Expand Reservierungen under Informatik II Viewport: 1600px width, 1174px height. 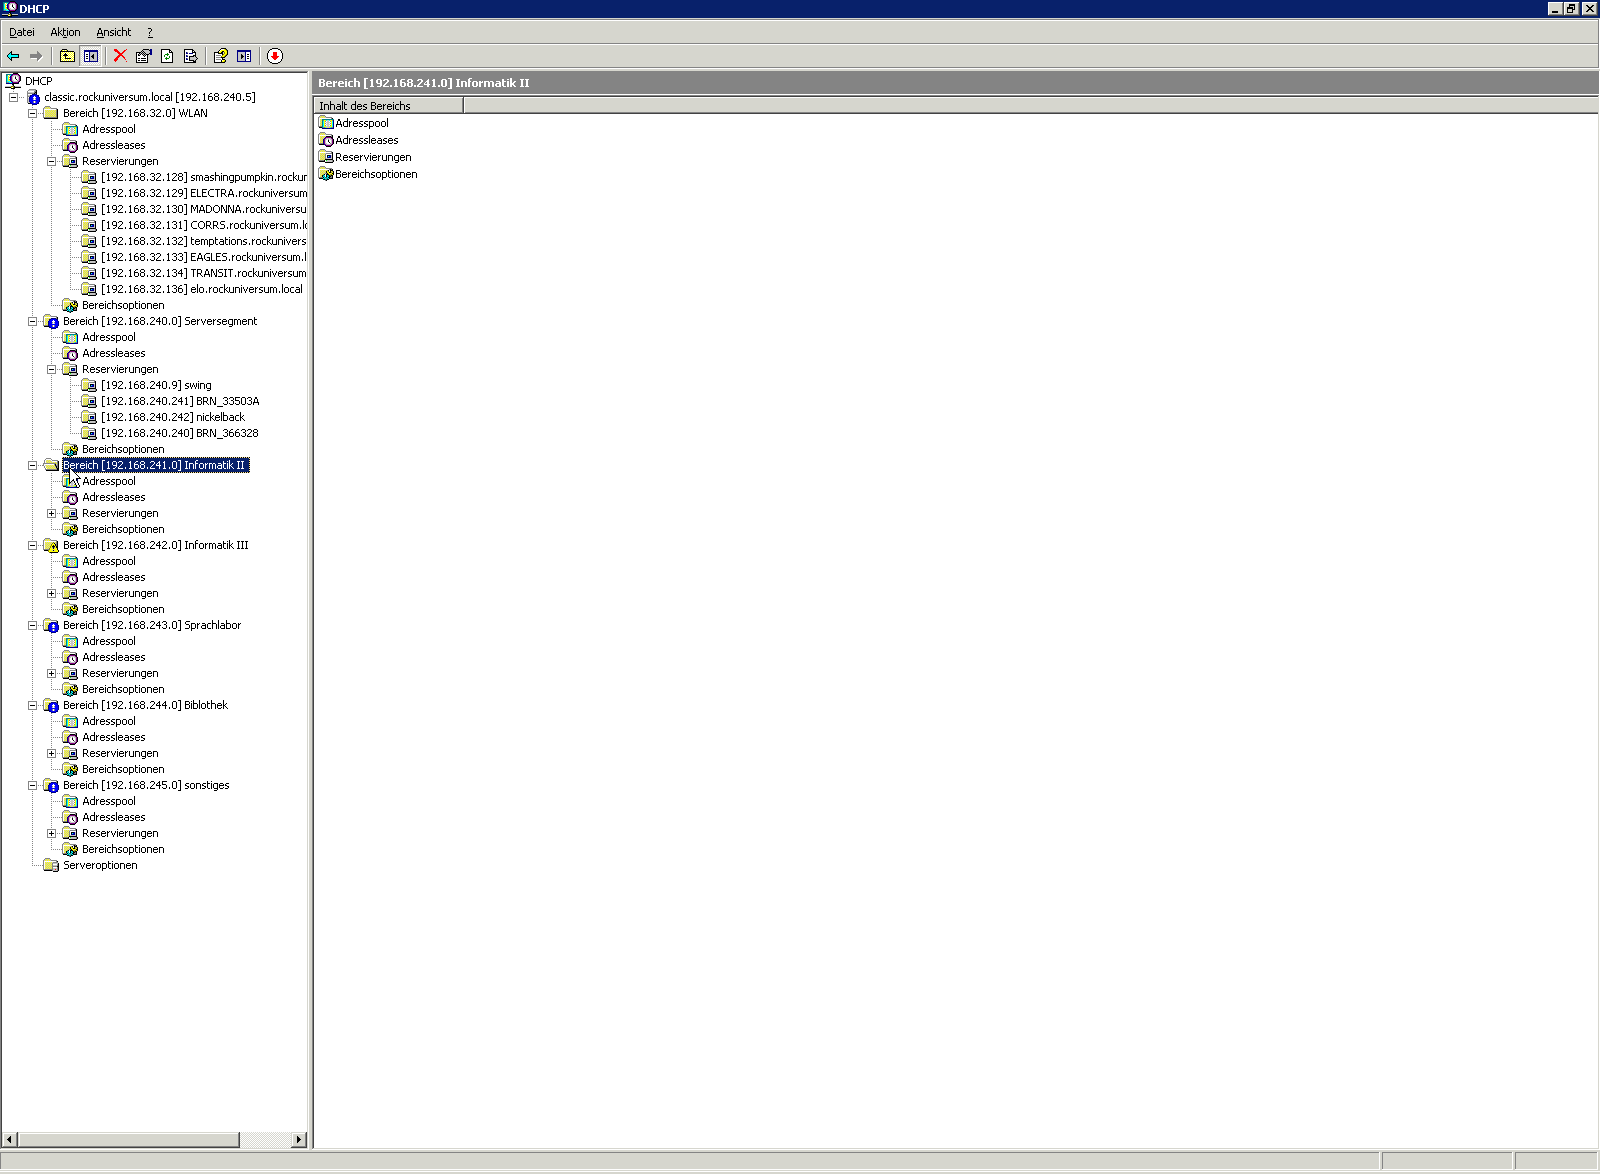[51, 513]
